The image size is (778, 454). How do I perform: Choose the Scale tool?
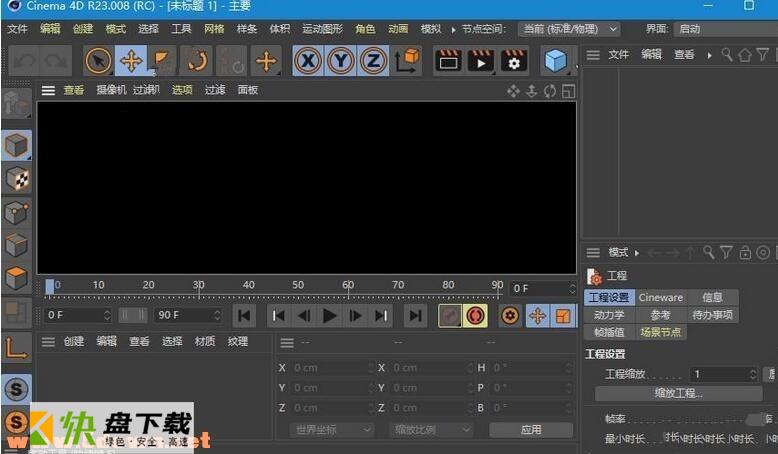(x=162, y=61)
